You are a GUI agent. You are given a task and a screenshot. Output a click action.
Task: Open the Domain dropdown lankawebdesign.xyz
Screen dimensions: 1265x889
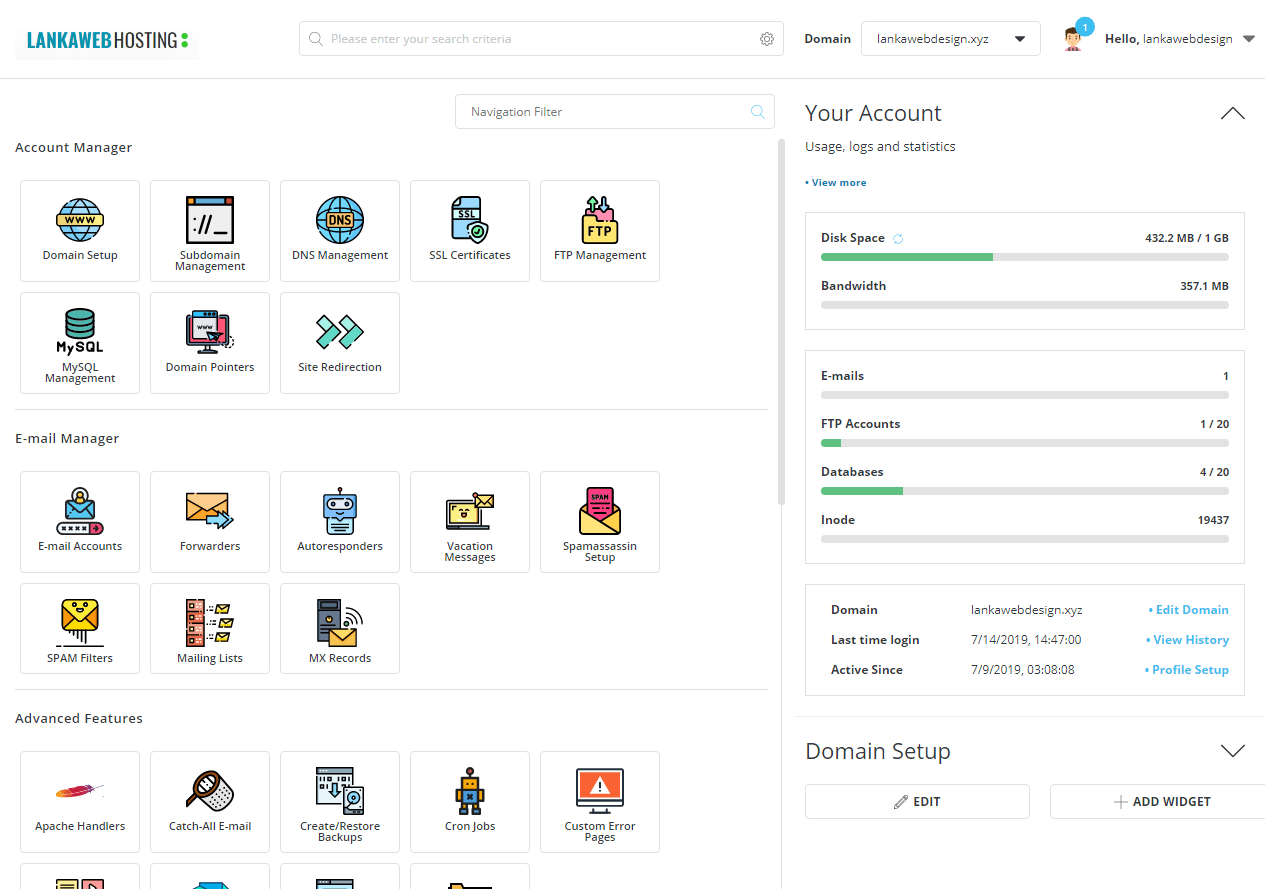click(951, 39)
